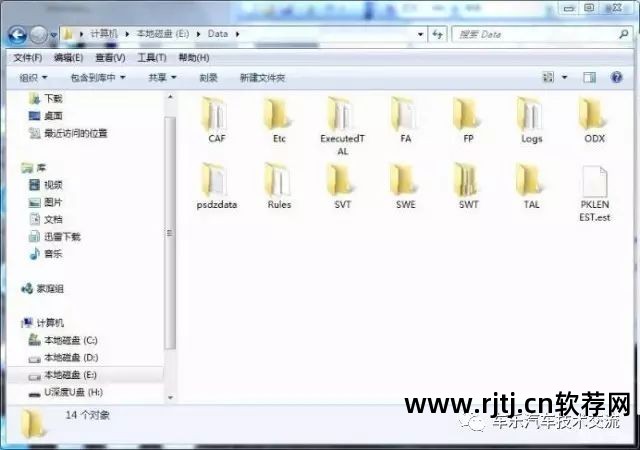Open the 包含到库中 dropdown
Screen dimensions: 640x450
98,78
